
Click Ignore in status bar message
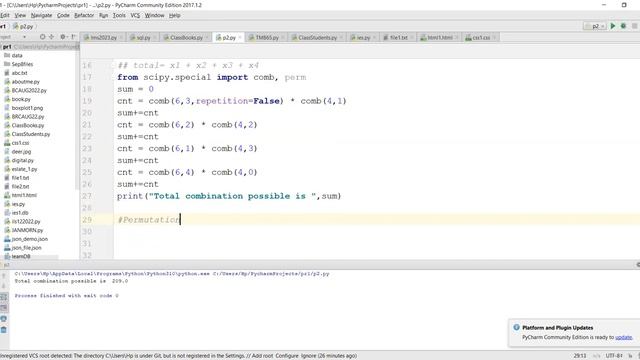point(308,356)
